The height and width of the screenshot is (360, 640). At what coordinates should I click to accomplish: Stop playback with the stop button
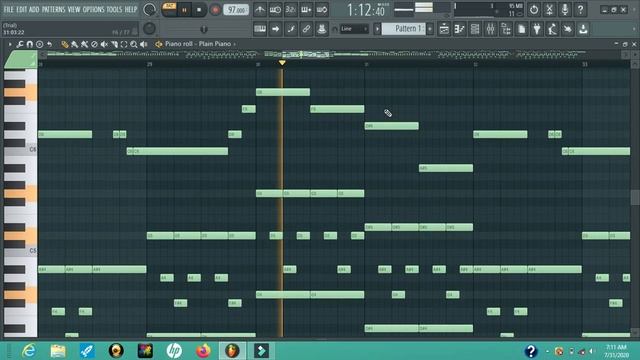tap(199, 10)
